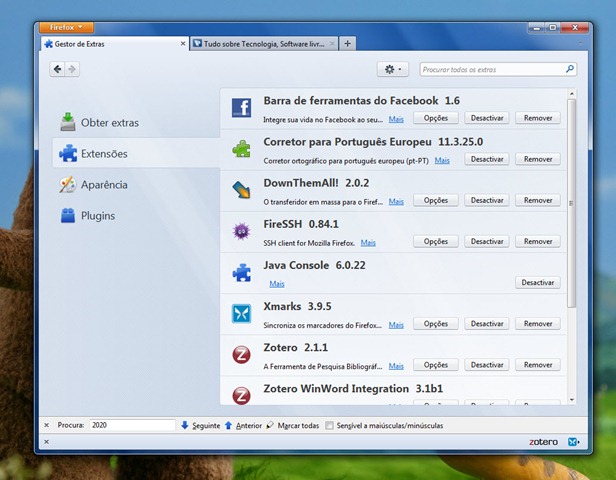This screenshot has width=616, height=480.
Task: Open Mais link for FireSSH
Action: point(368,243)
